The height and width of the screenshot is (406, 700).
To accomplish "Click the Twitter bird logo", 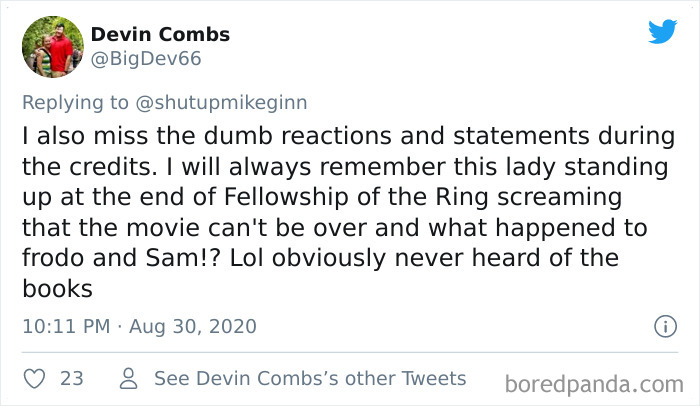I will (x=662, y=32).
